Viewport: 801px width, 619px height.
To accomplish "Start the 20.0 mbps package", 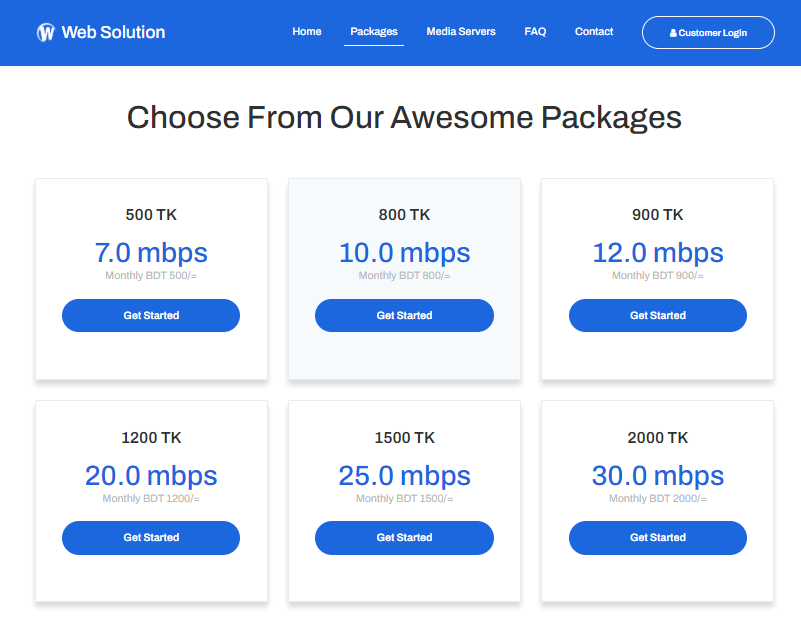I will point(151,537).
